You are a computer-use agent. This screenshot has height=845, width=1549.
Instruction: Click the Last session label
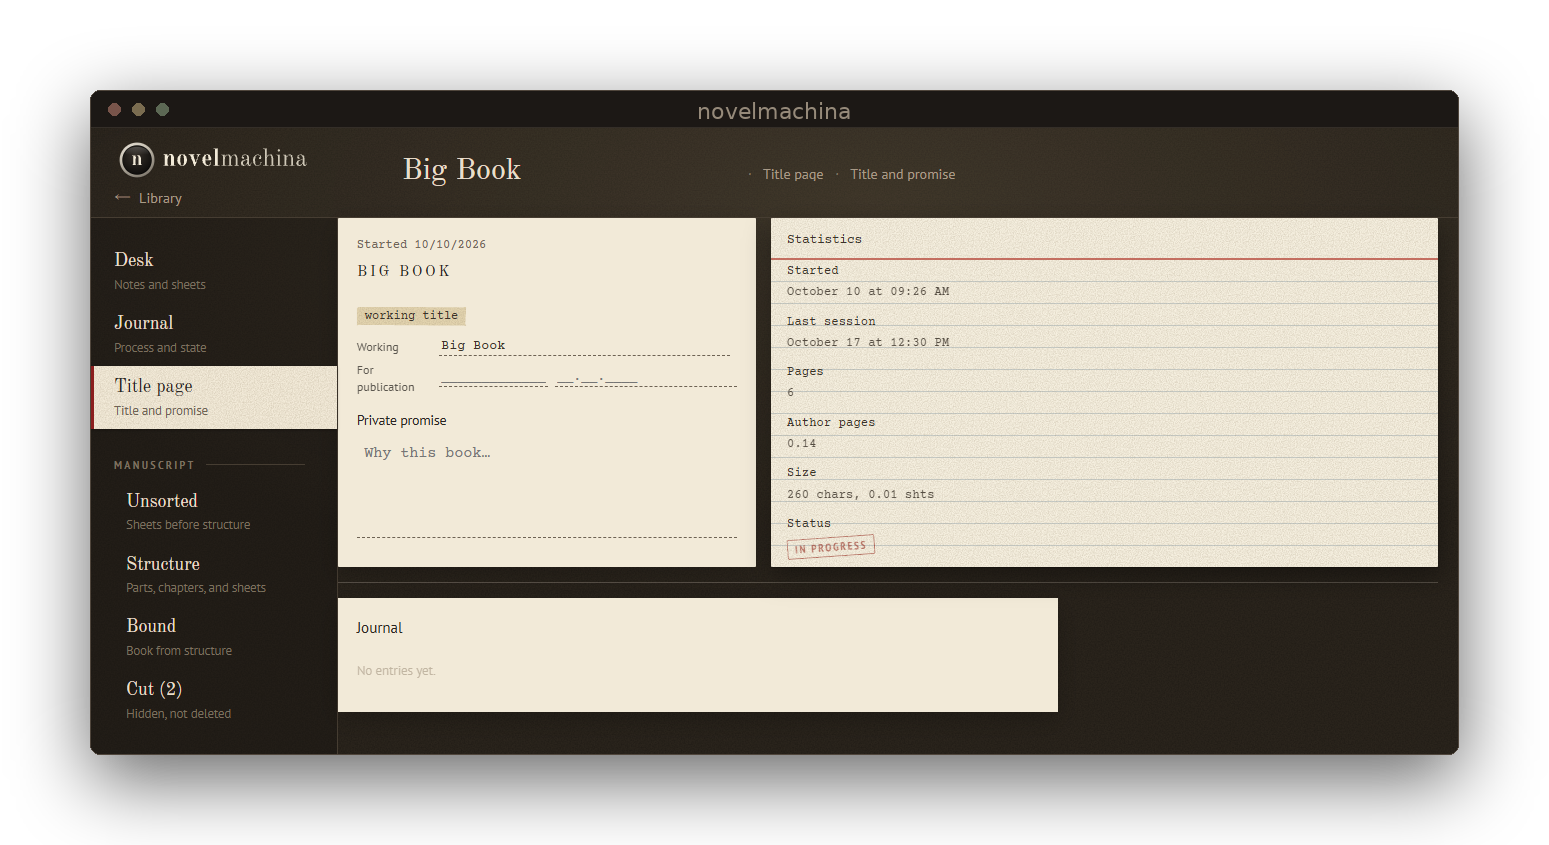point(831,321)
